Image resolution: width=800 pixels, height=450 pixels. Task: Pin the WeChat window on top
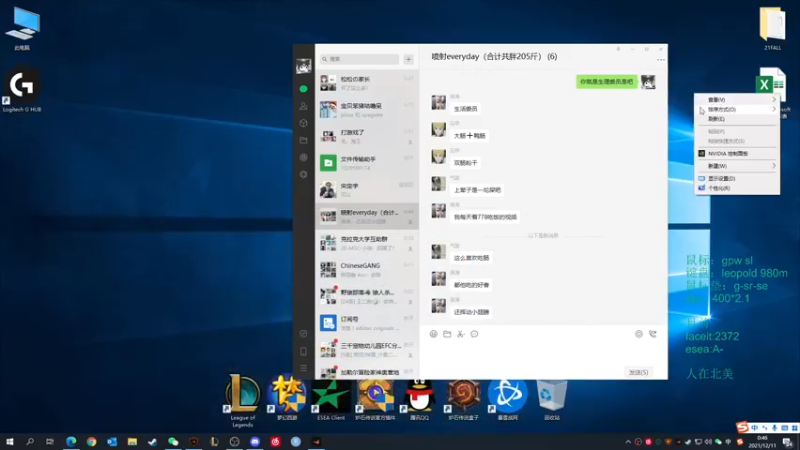point(618,49)
